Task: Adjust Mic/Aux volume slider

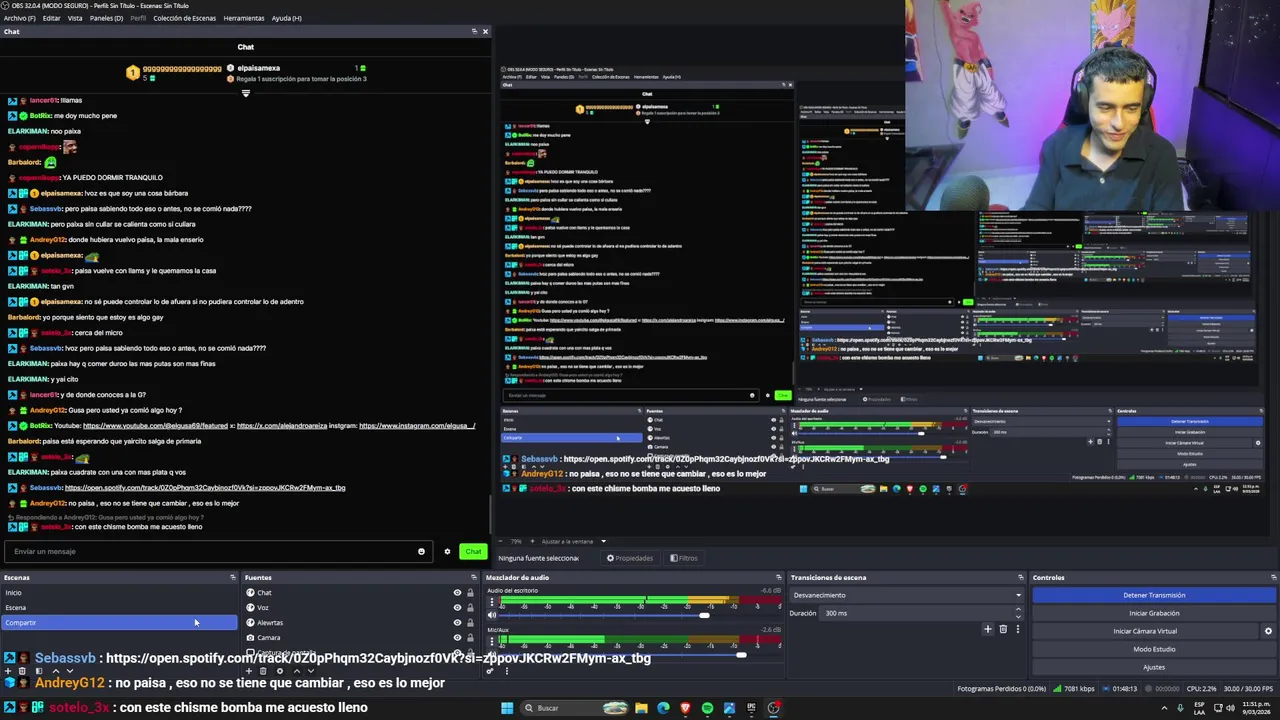Action: point(741,654)
